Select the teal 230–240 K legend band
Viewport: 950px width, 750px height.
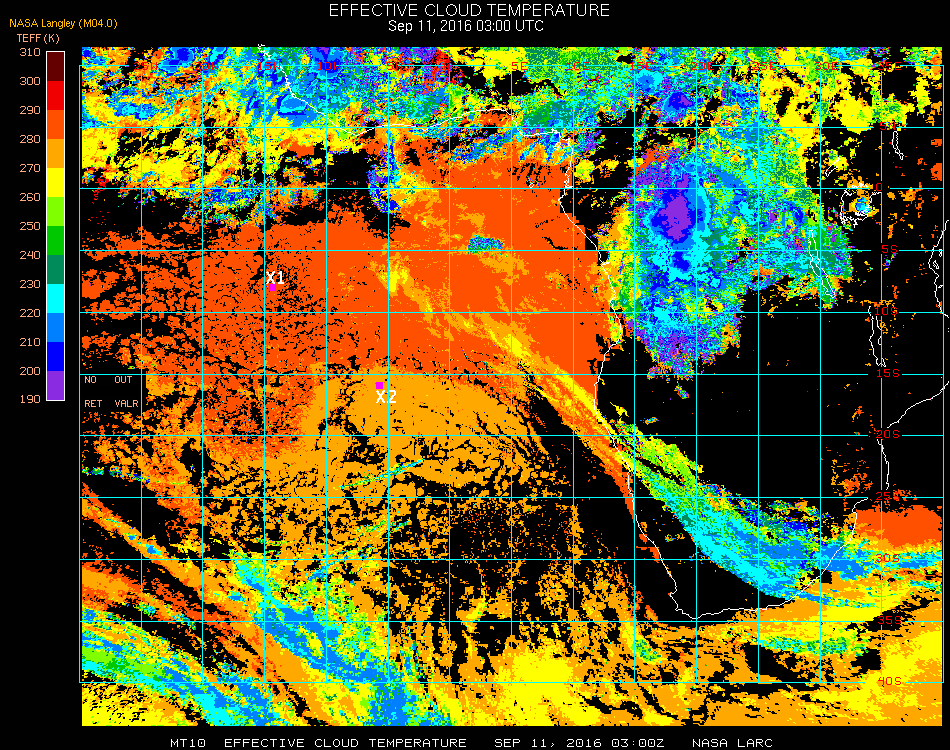pos(55,270)
